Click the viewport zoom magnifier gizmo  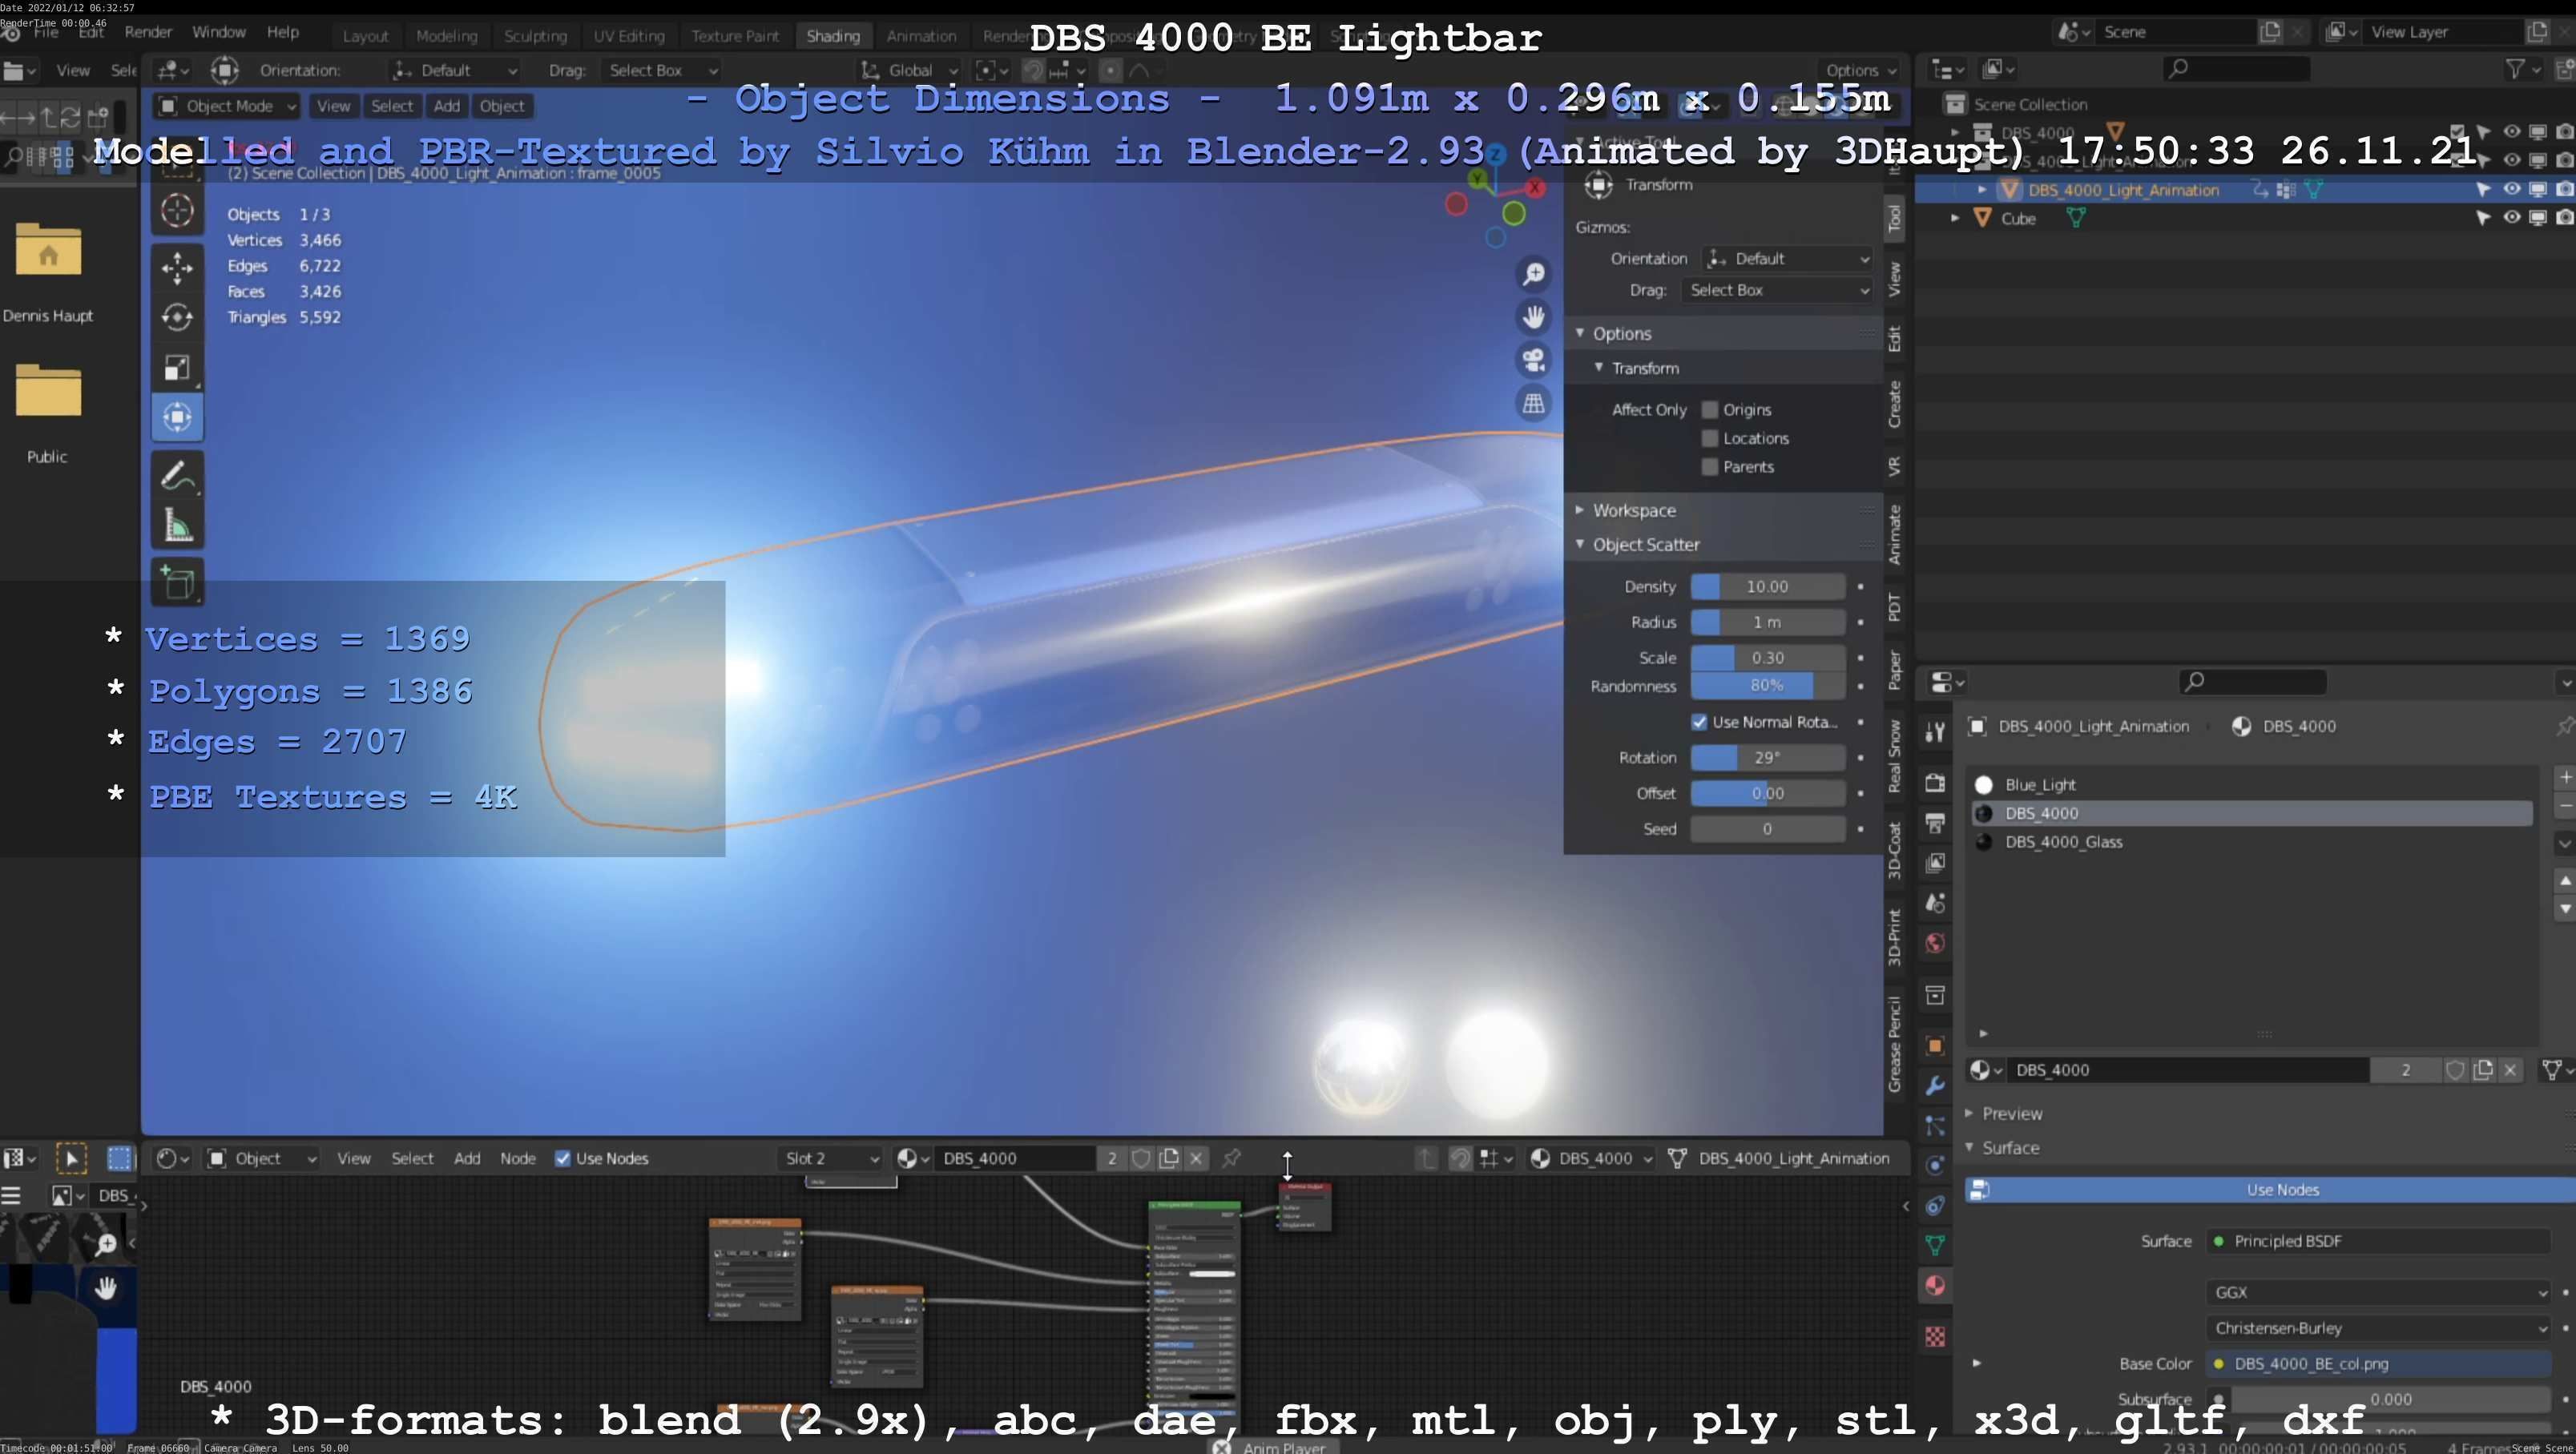pos(1533,274)
